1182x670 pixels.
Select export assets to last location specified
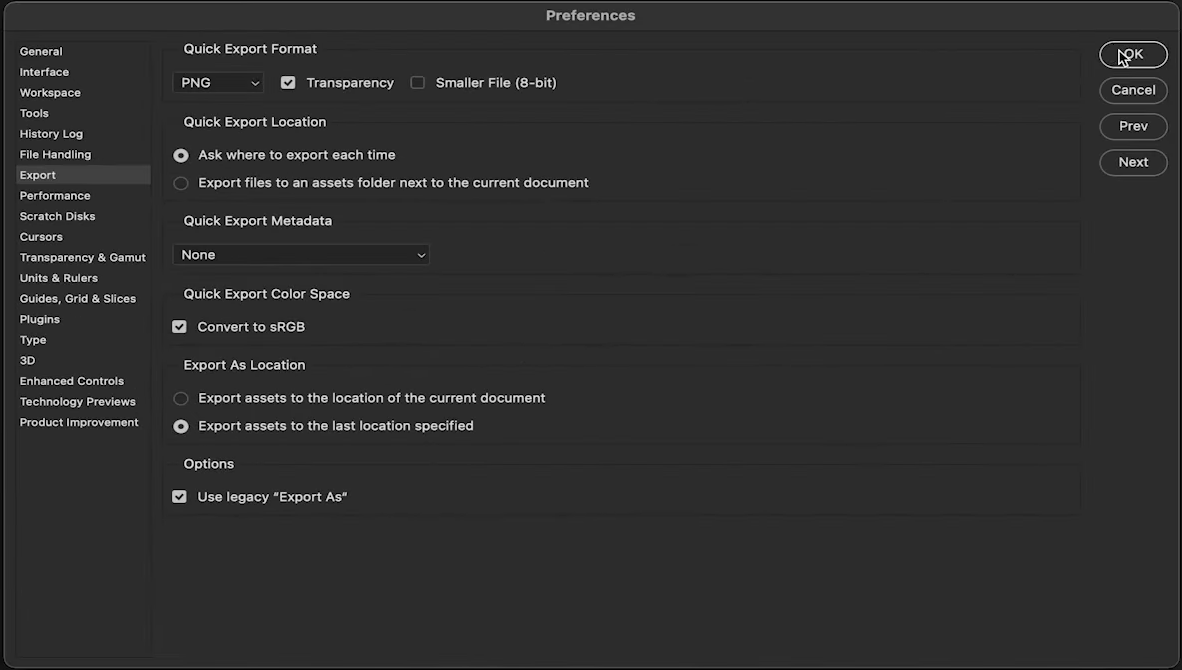coord(181,426)
